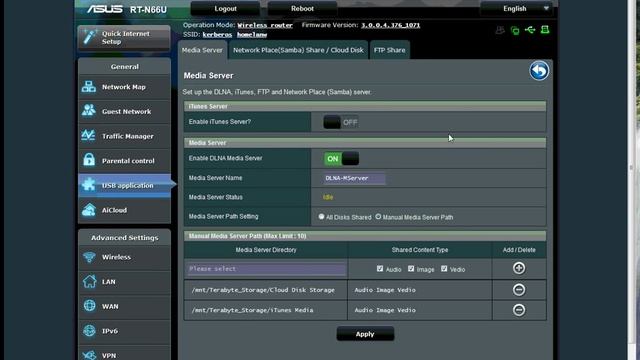
Task: Add media server path with plus icon
Action: pos(519,268)
